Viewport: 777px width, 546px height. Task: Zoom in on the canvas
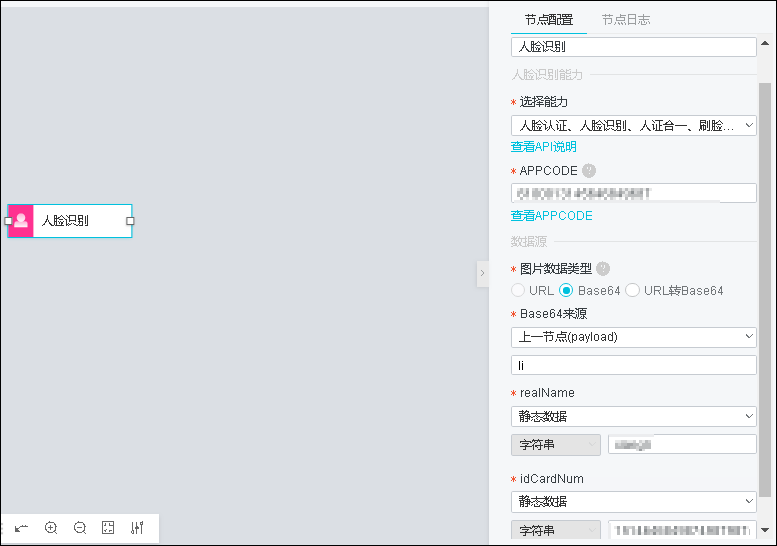click(51, 528)
